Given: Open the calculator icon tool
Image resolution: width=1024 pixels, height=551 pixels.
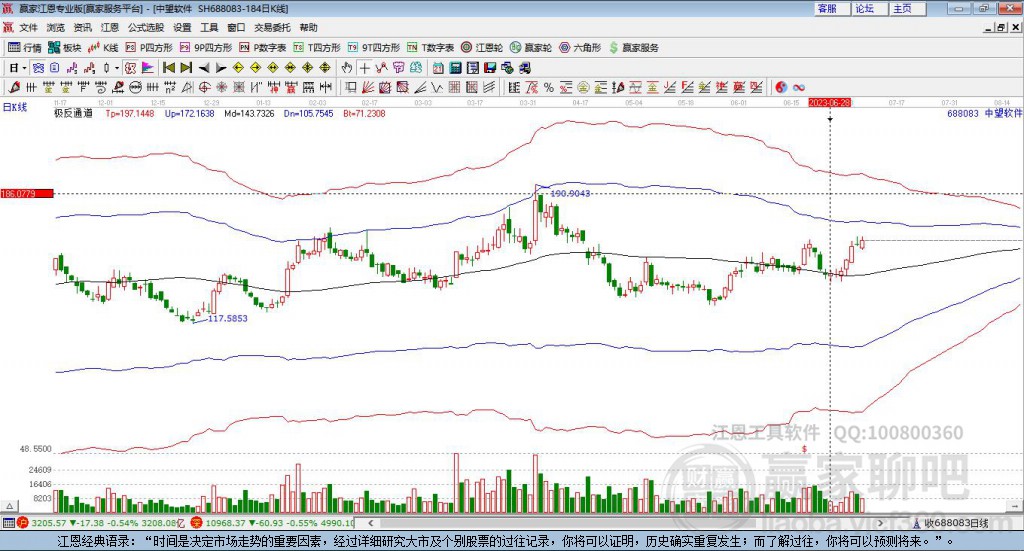Looking at the screenshot, I should pos(456,68).
